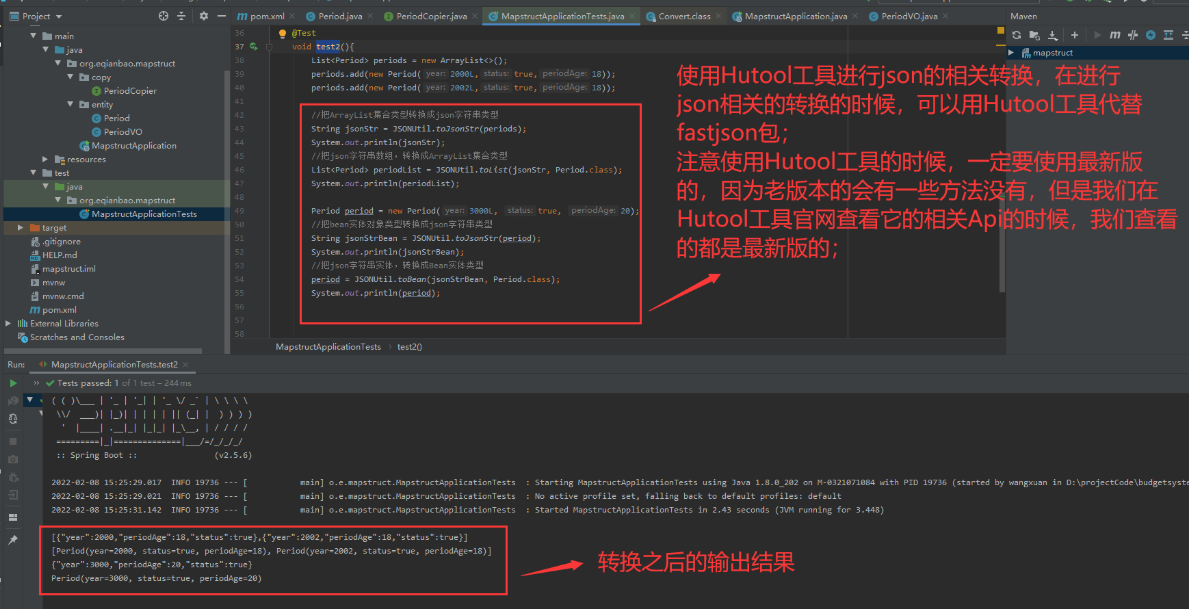Collapse all nodes in Project panel
Viewport: 1189px width, 610px height.
tap(182, 16)
